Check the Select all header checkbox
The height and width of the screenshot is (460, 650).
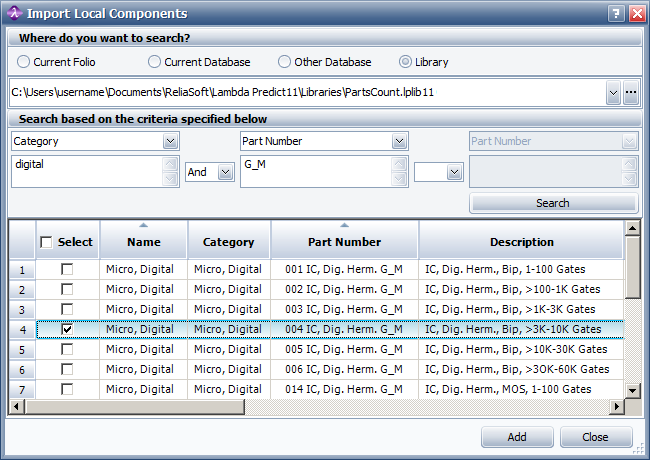(x=46, y=242)
